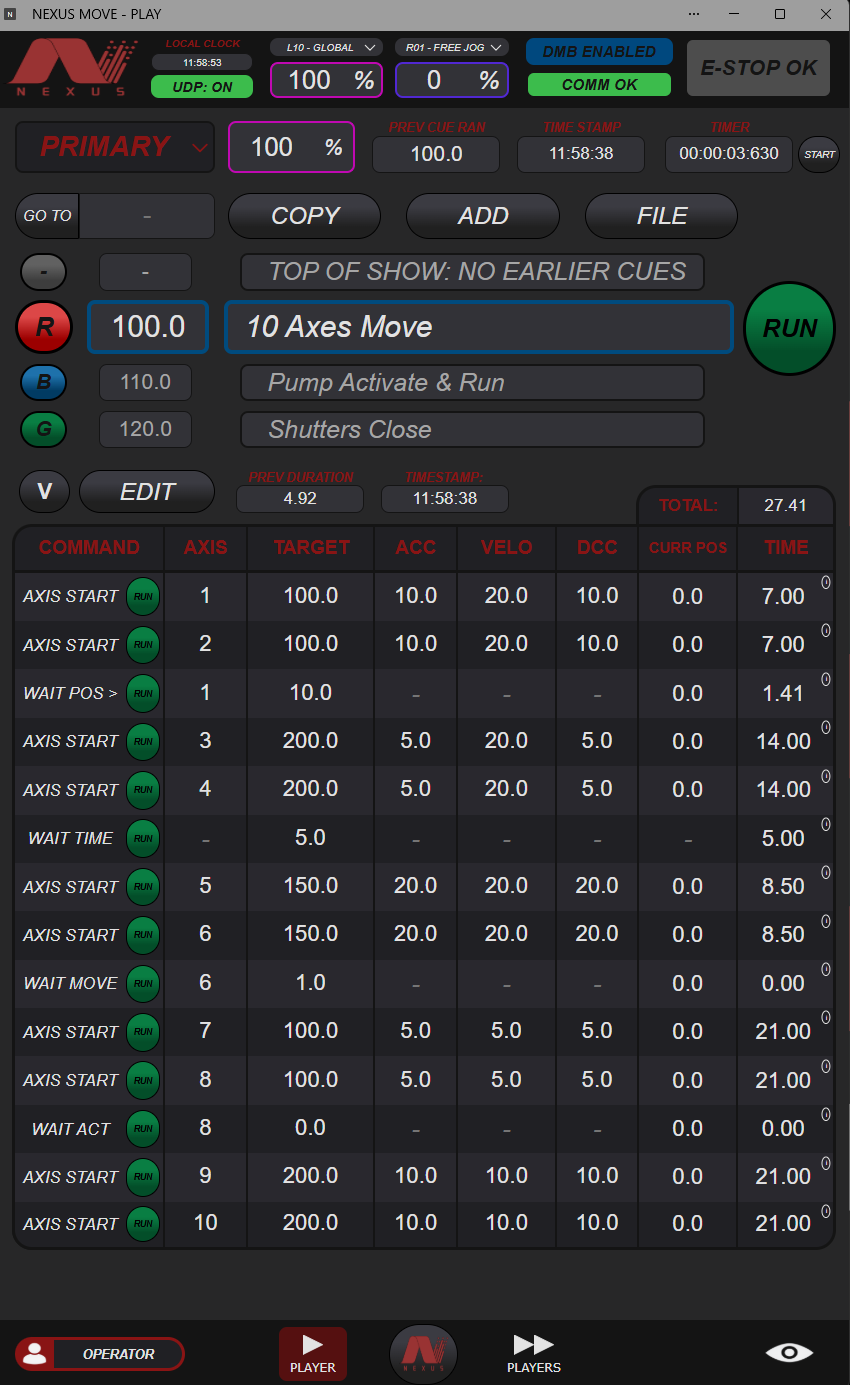
Task: Click cue number 120.0
Action: point(145,429)
